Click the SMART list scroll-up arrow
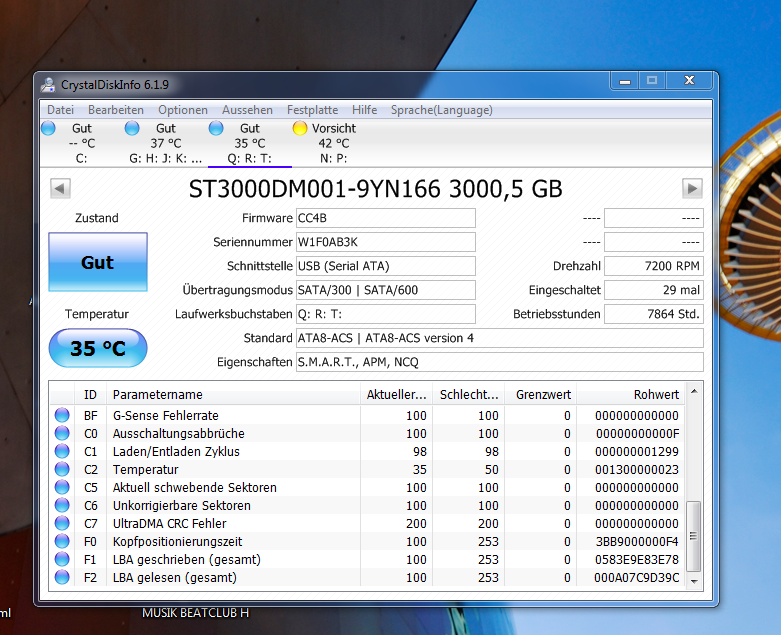This screenshot has width=781, height=635. click(x=694, y=391)
